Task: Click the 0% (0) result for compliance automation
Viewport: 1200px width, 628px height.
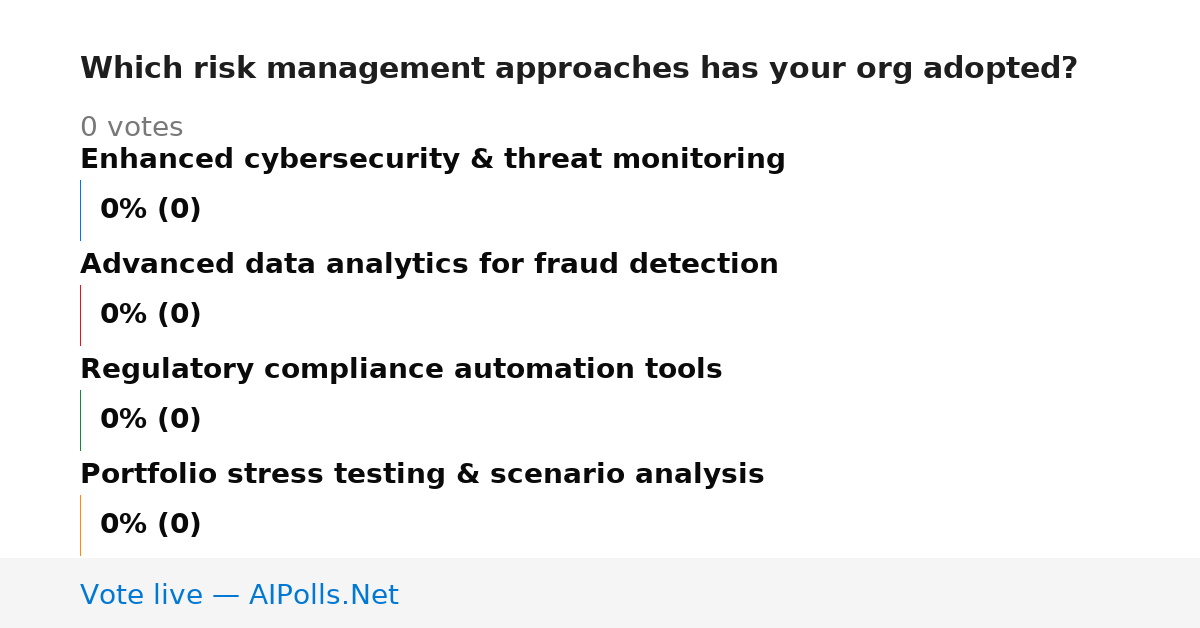Action: [x=150, y=420]
